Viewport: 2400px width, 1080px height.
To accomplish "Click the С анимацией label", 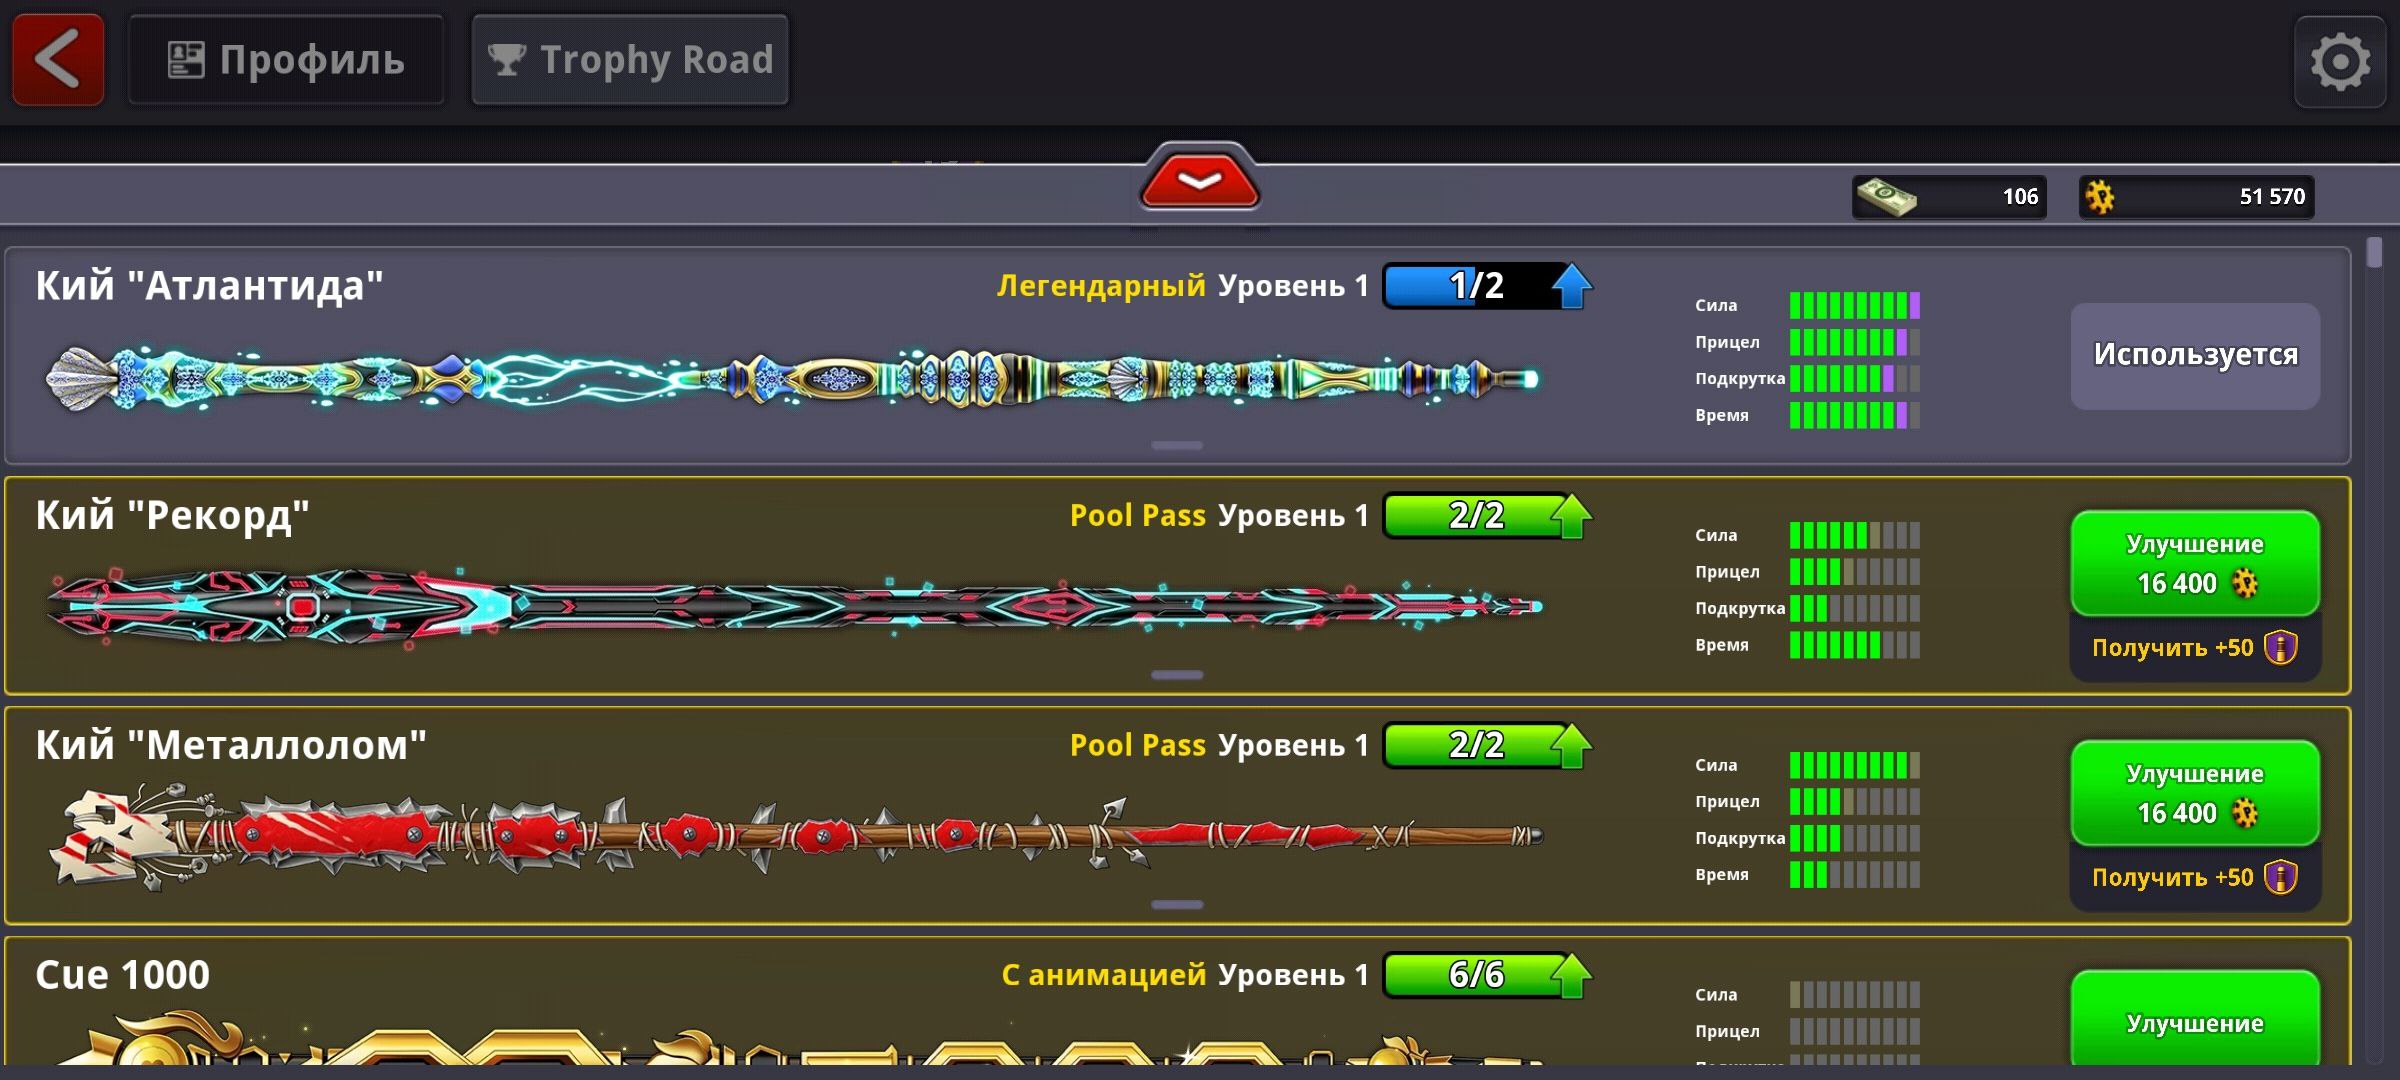I will tap(1104, 975).
